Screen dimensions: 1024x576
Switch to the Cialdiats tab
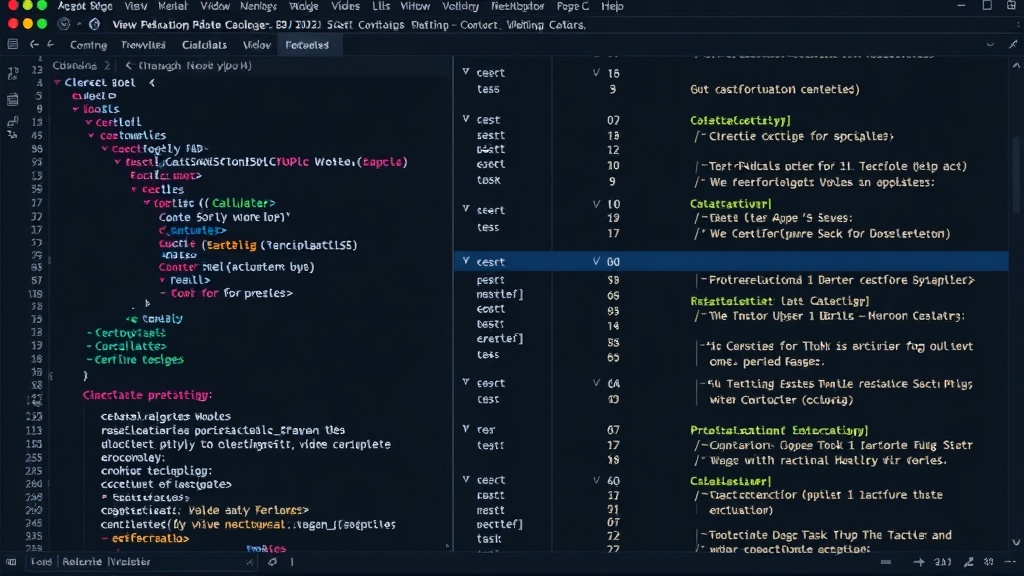click(x=204, y=45)
